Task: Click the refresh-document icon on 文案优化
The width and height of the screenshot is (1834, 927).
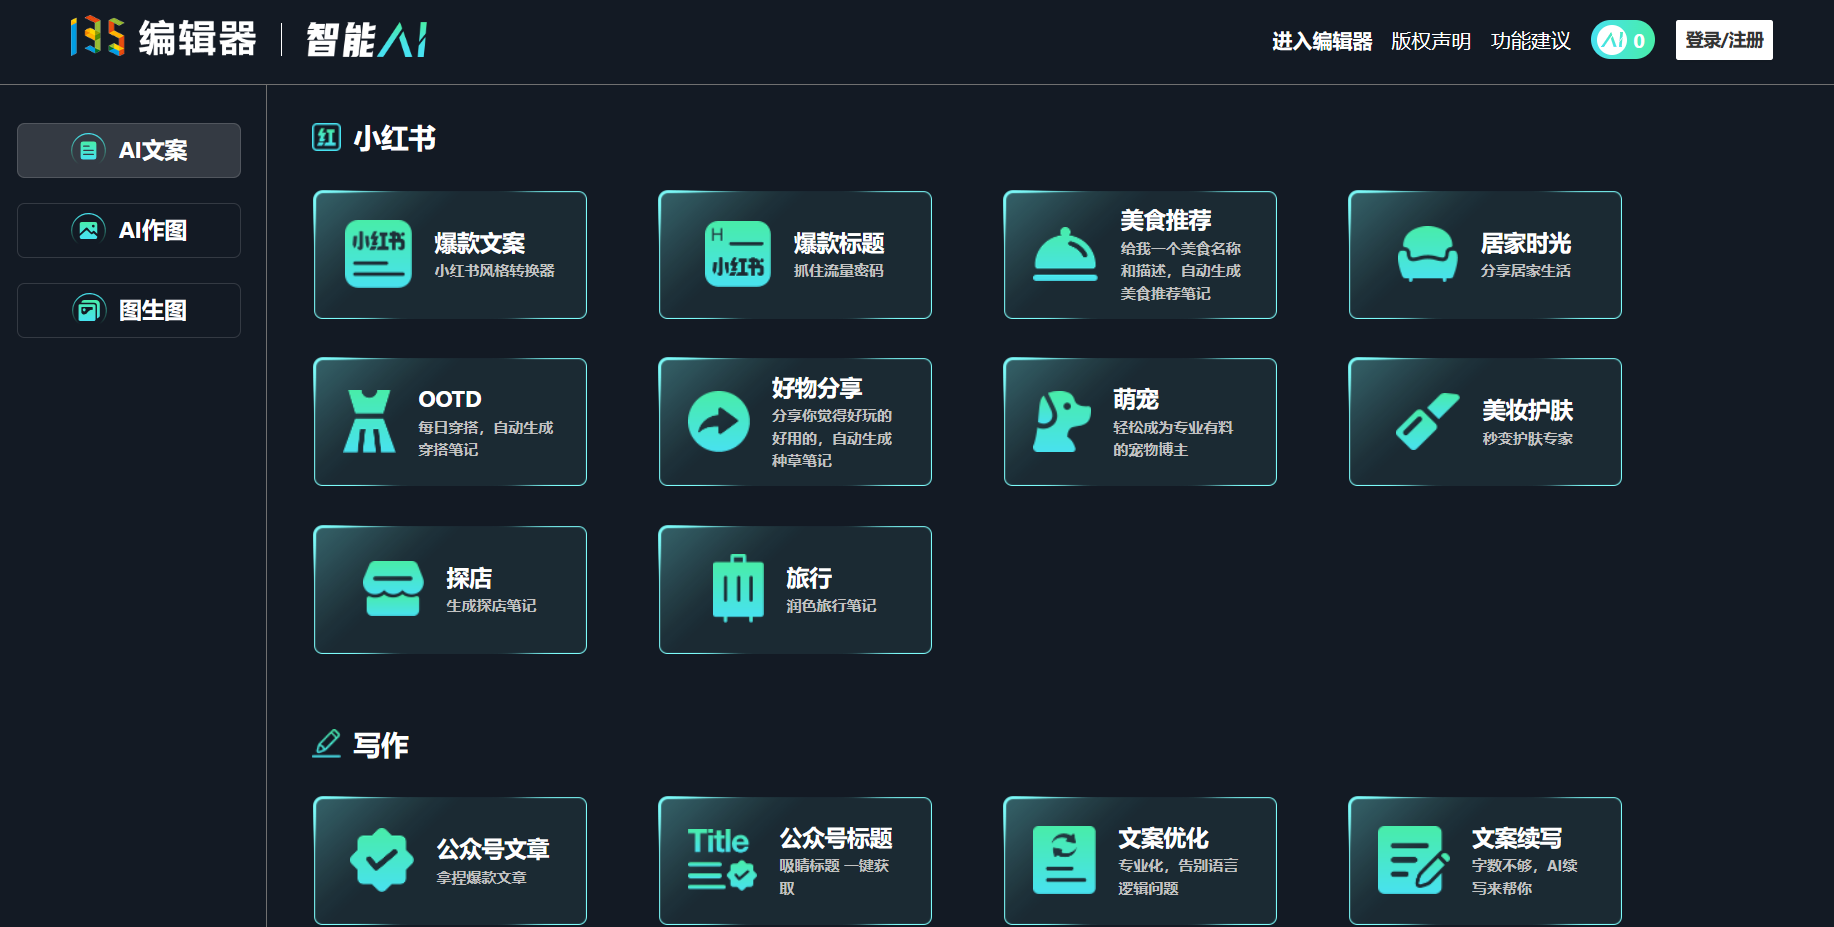Action: (x=1064, y=860)
